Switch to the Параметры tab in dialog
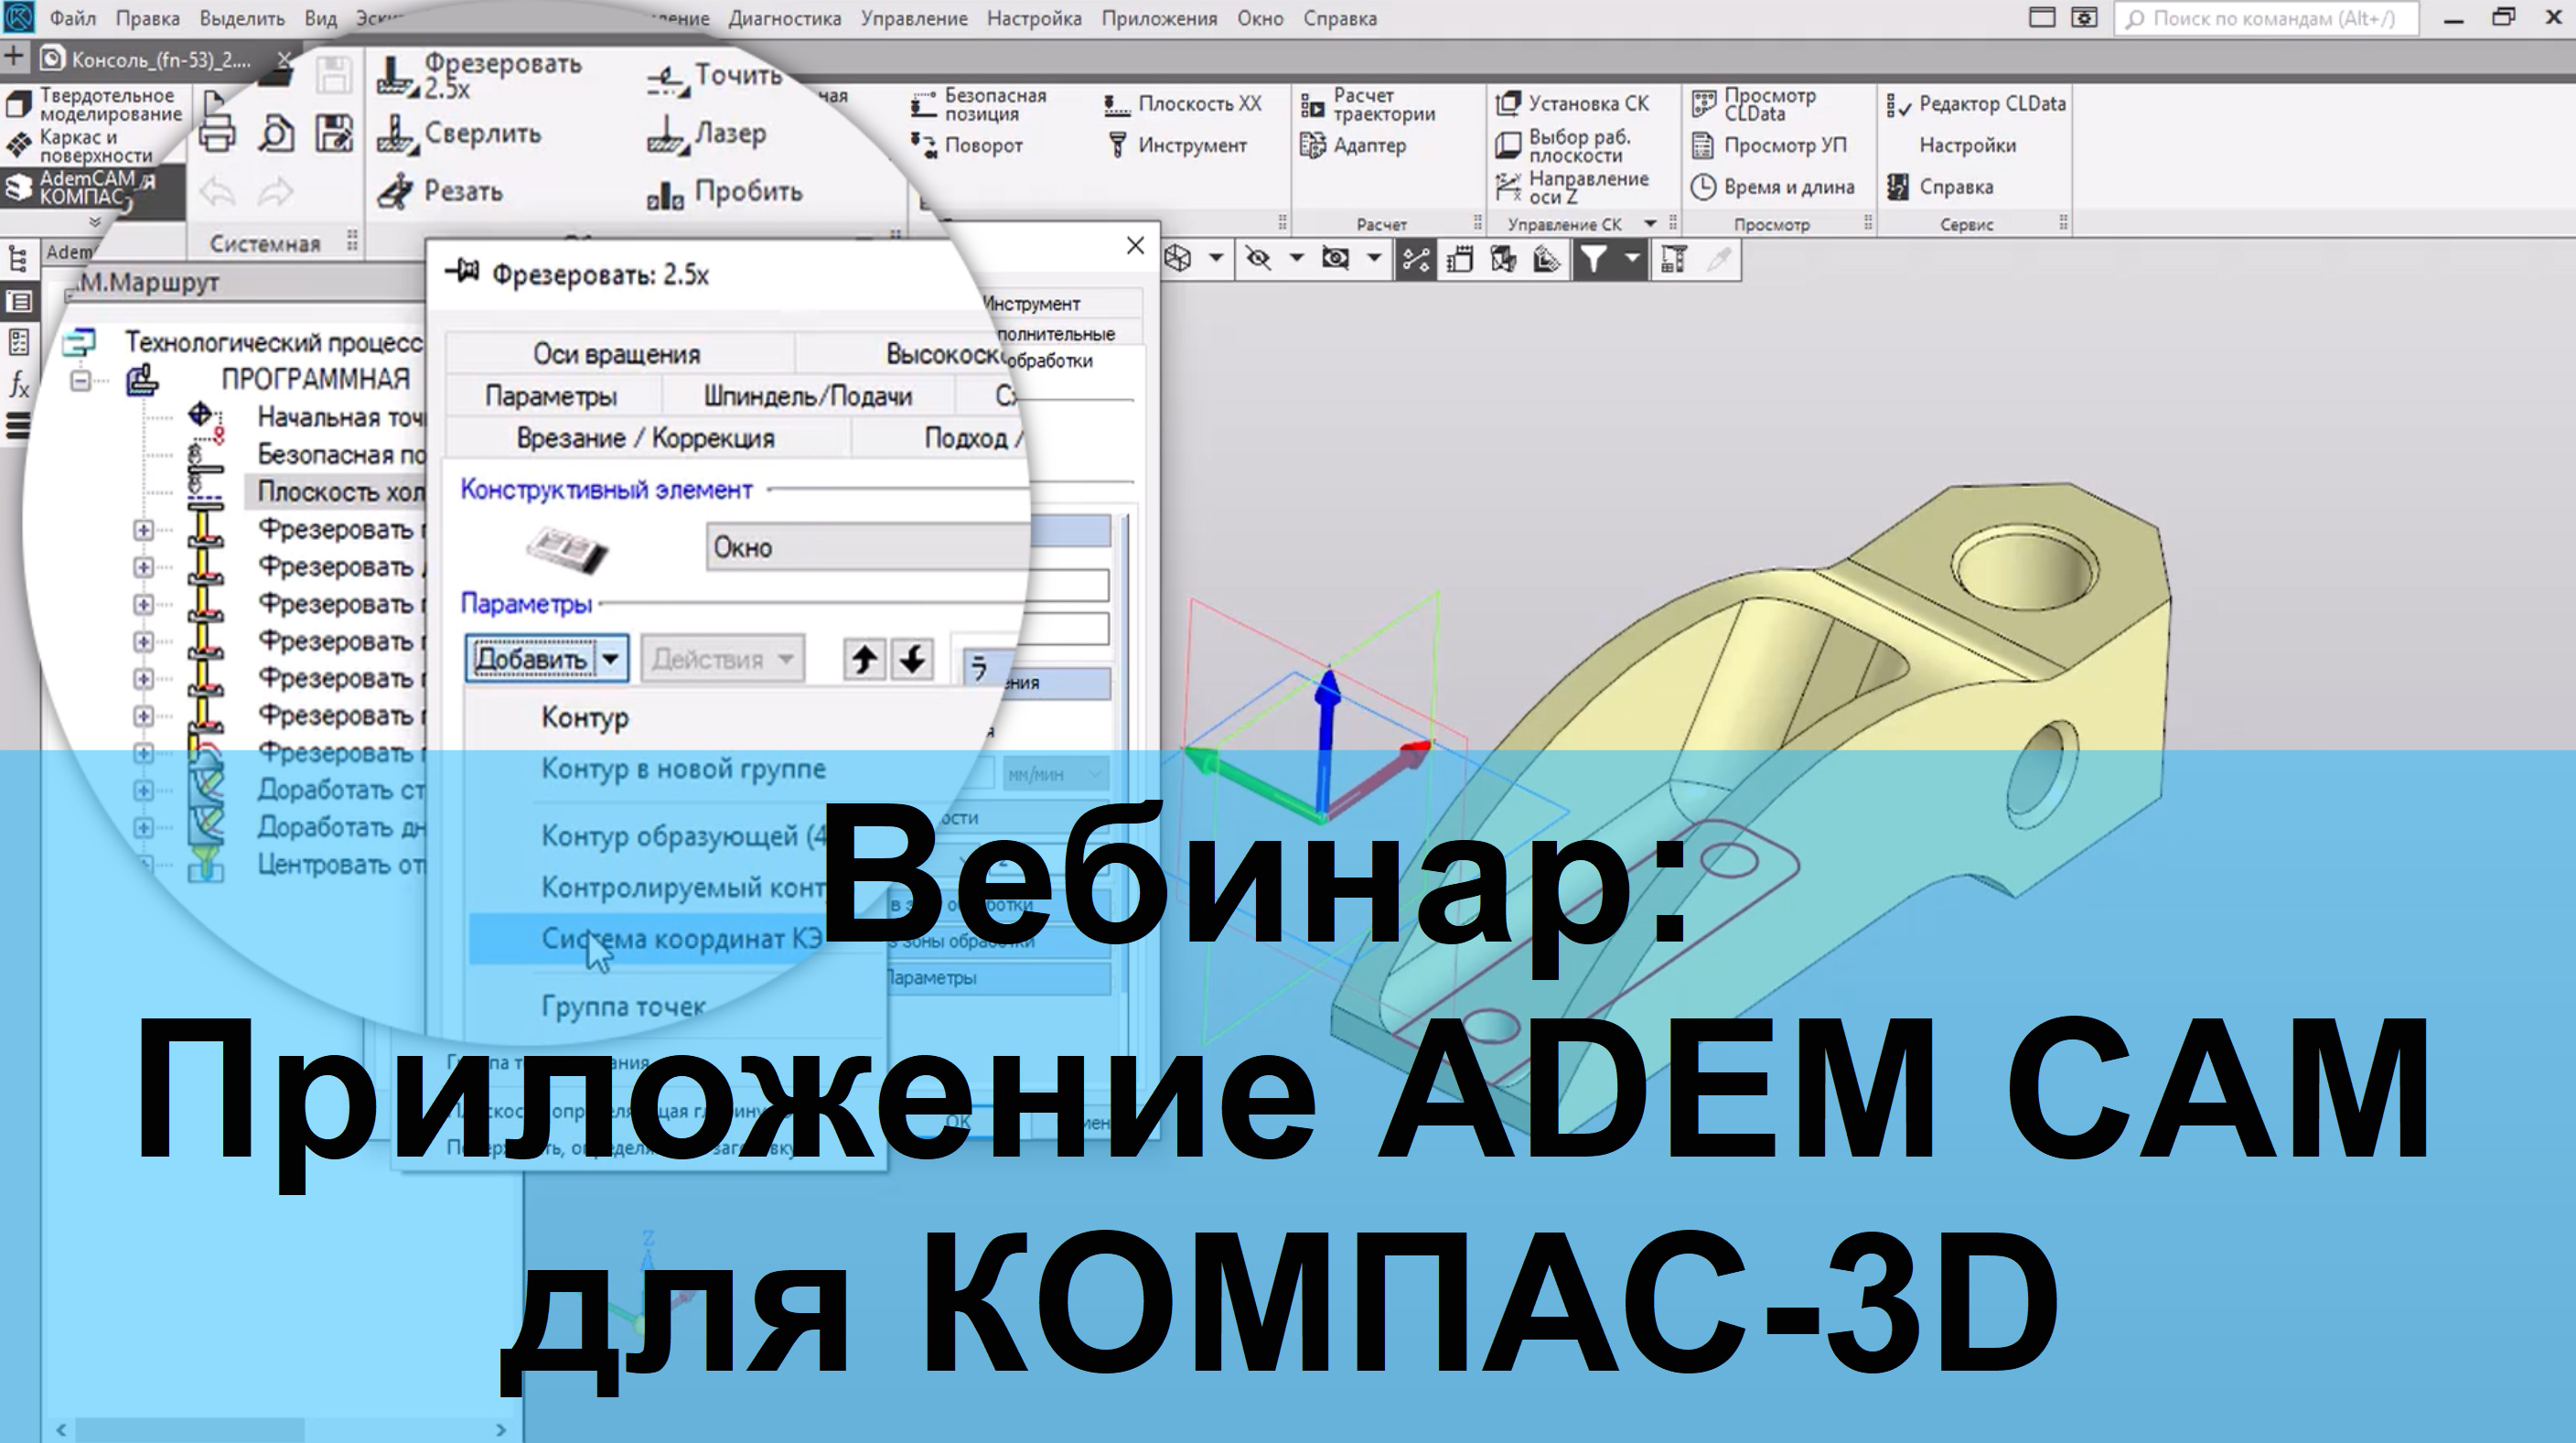 pyautogui.click(x=551, y=396)
